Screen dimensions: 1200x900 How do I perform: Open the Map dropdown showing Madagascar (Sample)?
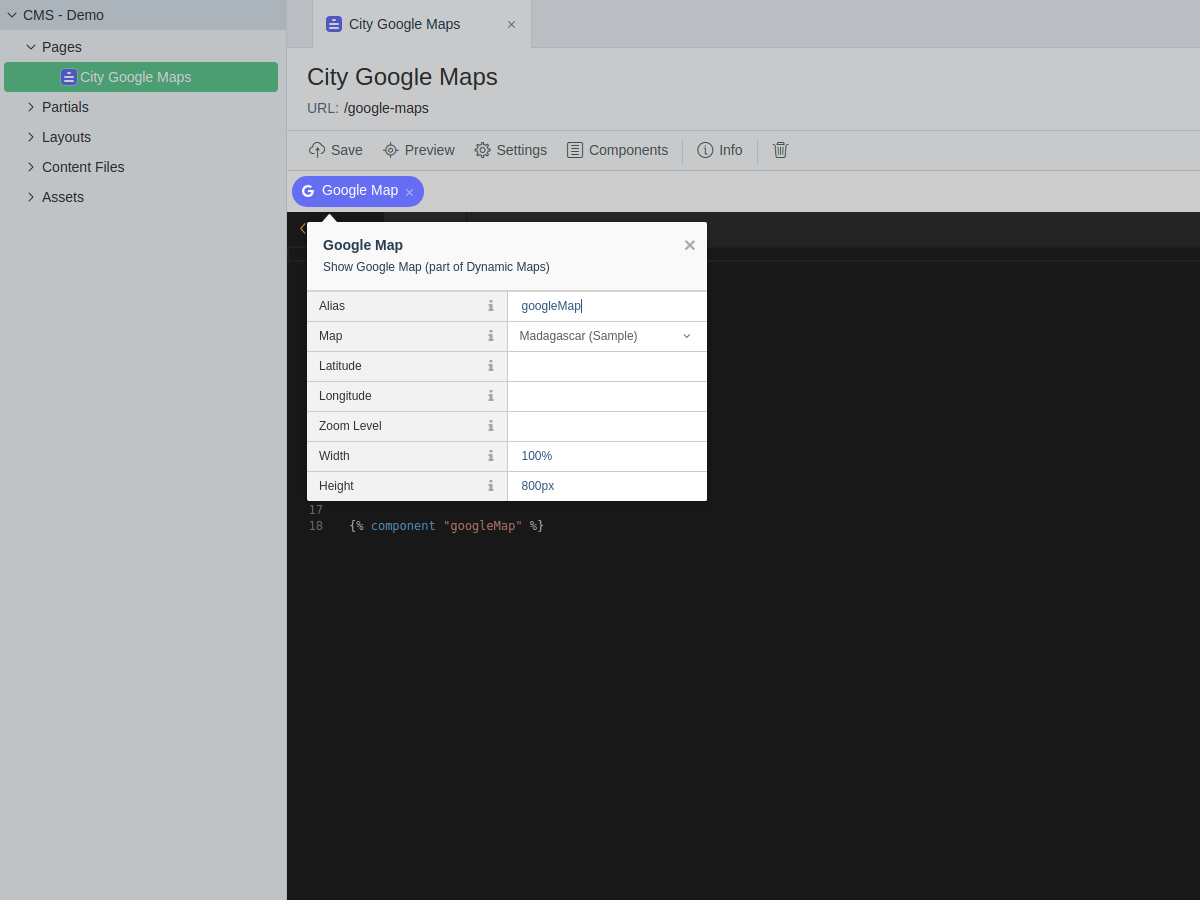[x=607, y=336]
